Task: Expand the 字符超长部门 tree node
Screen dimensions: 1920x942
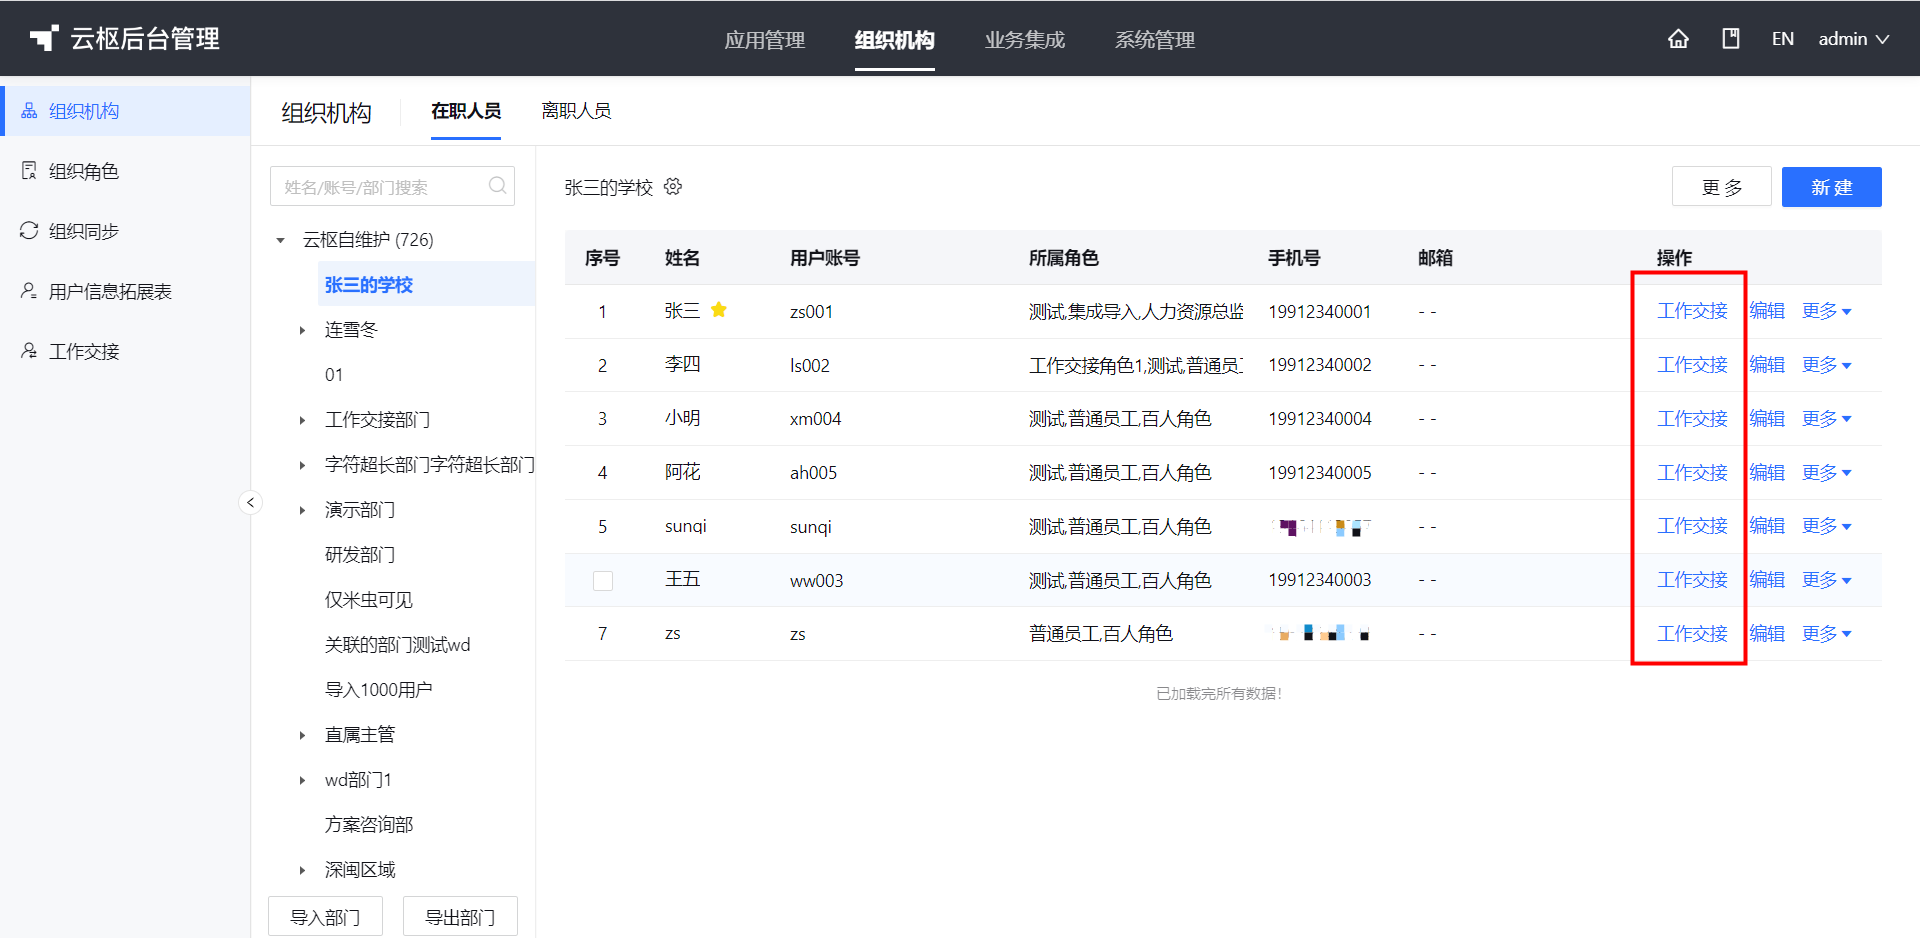Action: [302, 465]
